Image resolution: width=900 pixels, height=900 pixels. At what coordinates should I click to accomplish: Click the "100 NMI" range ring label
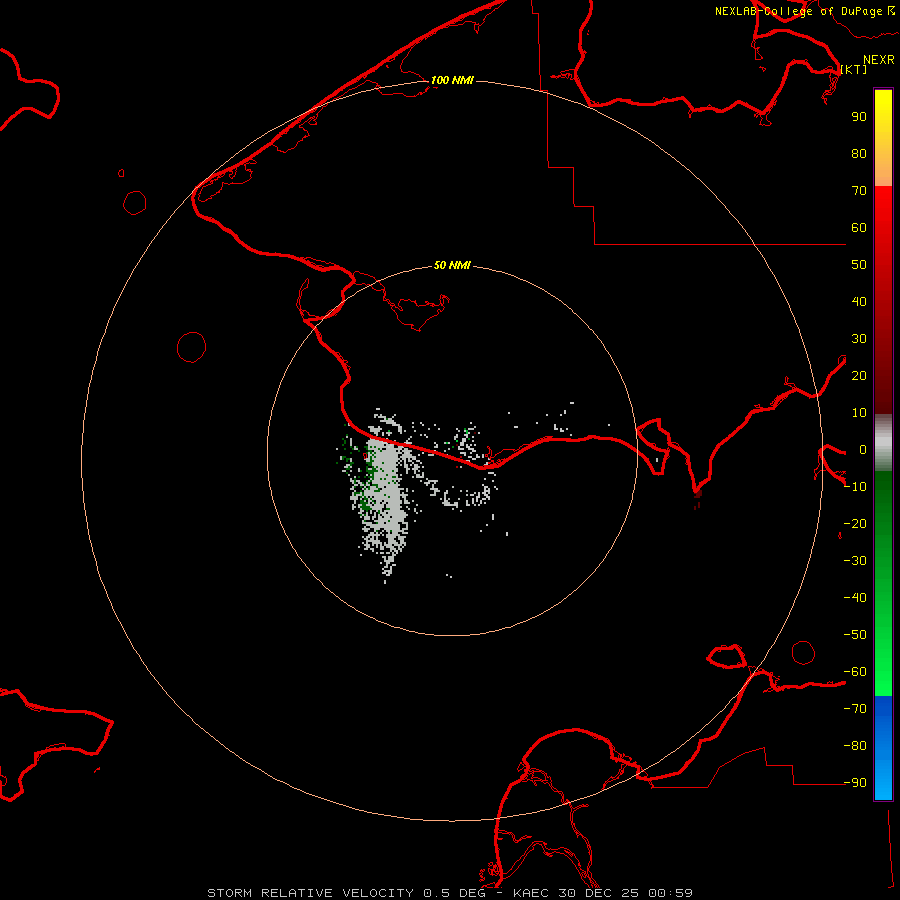tap(452, 80)
